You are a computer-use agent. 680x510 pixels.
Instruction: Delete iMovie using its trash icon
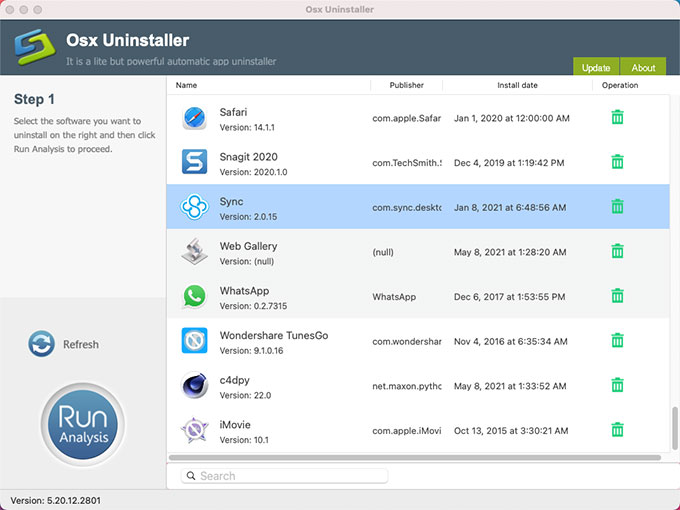click(x=617, y=430)
